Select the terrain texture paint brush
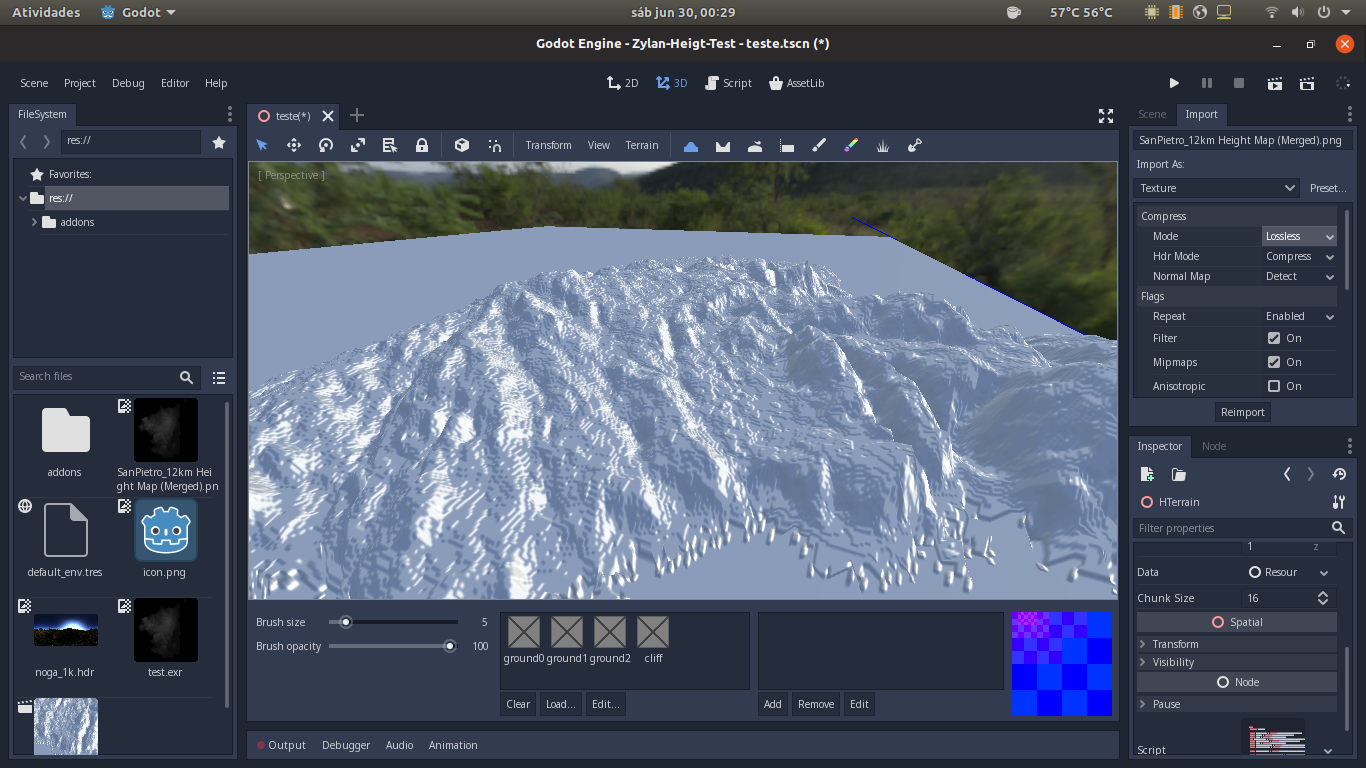1366x768 pixels. pos(819,145)
